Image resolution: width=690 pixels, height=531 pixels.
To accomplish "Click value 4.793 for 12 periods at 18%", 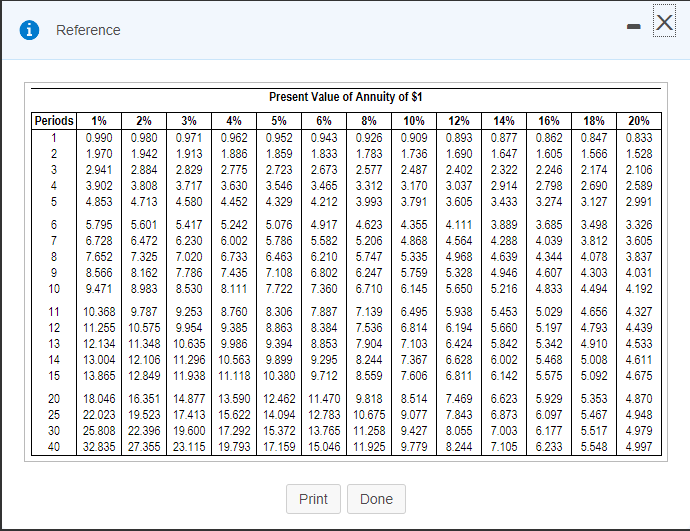I will tap(594, 328).
